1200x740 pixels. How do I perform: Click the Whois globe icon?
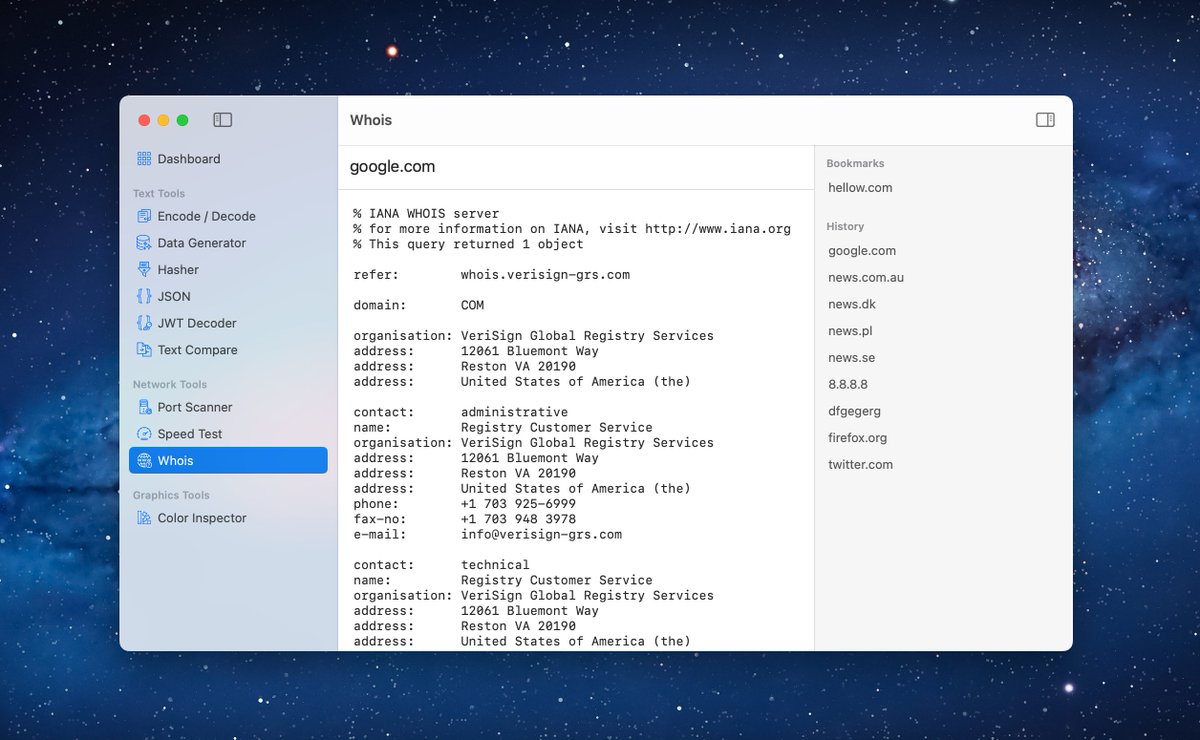[x=144, y=461]
